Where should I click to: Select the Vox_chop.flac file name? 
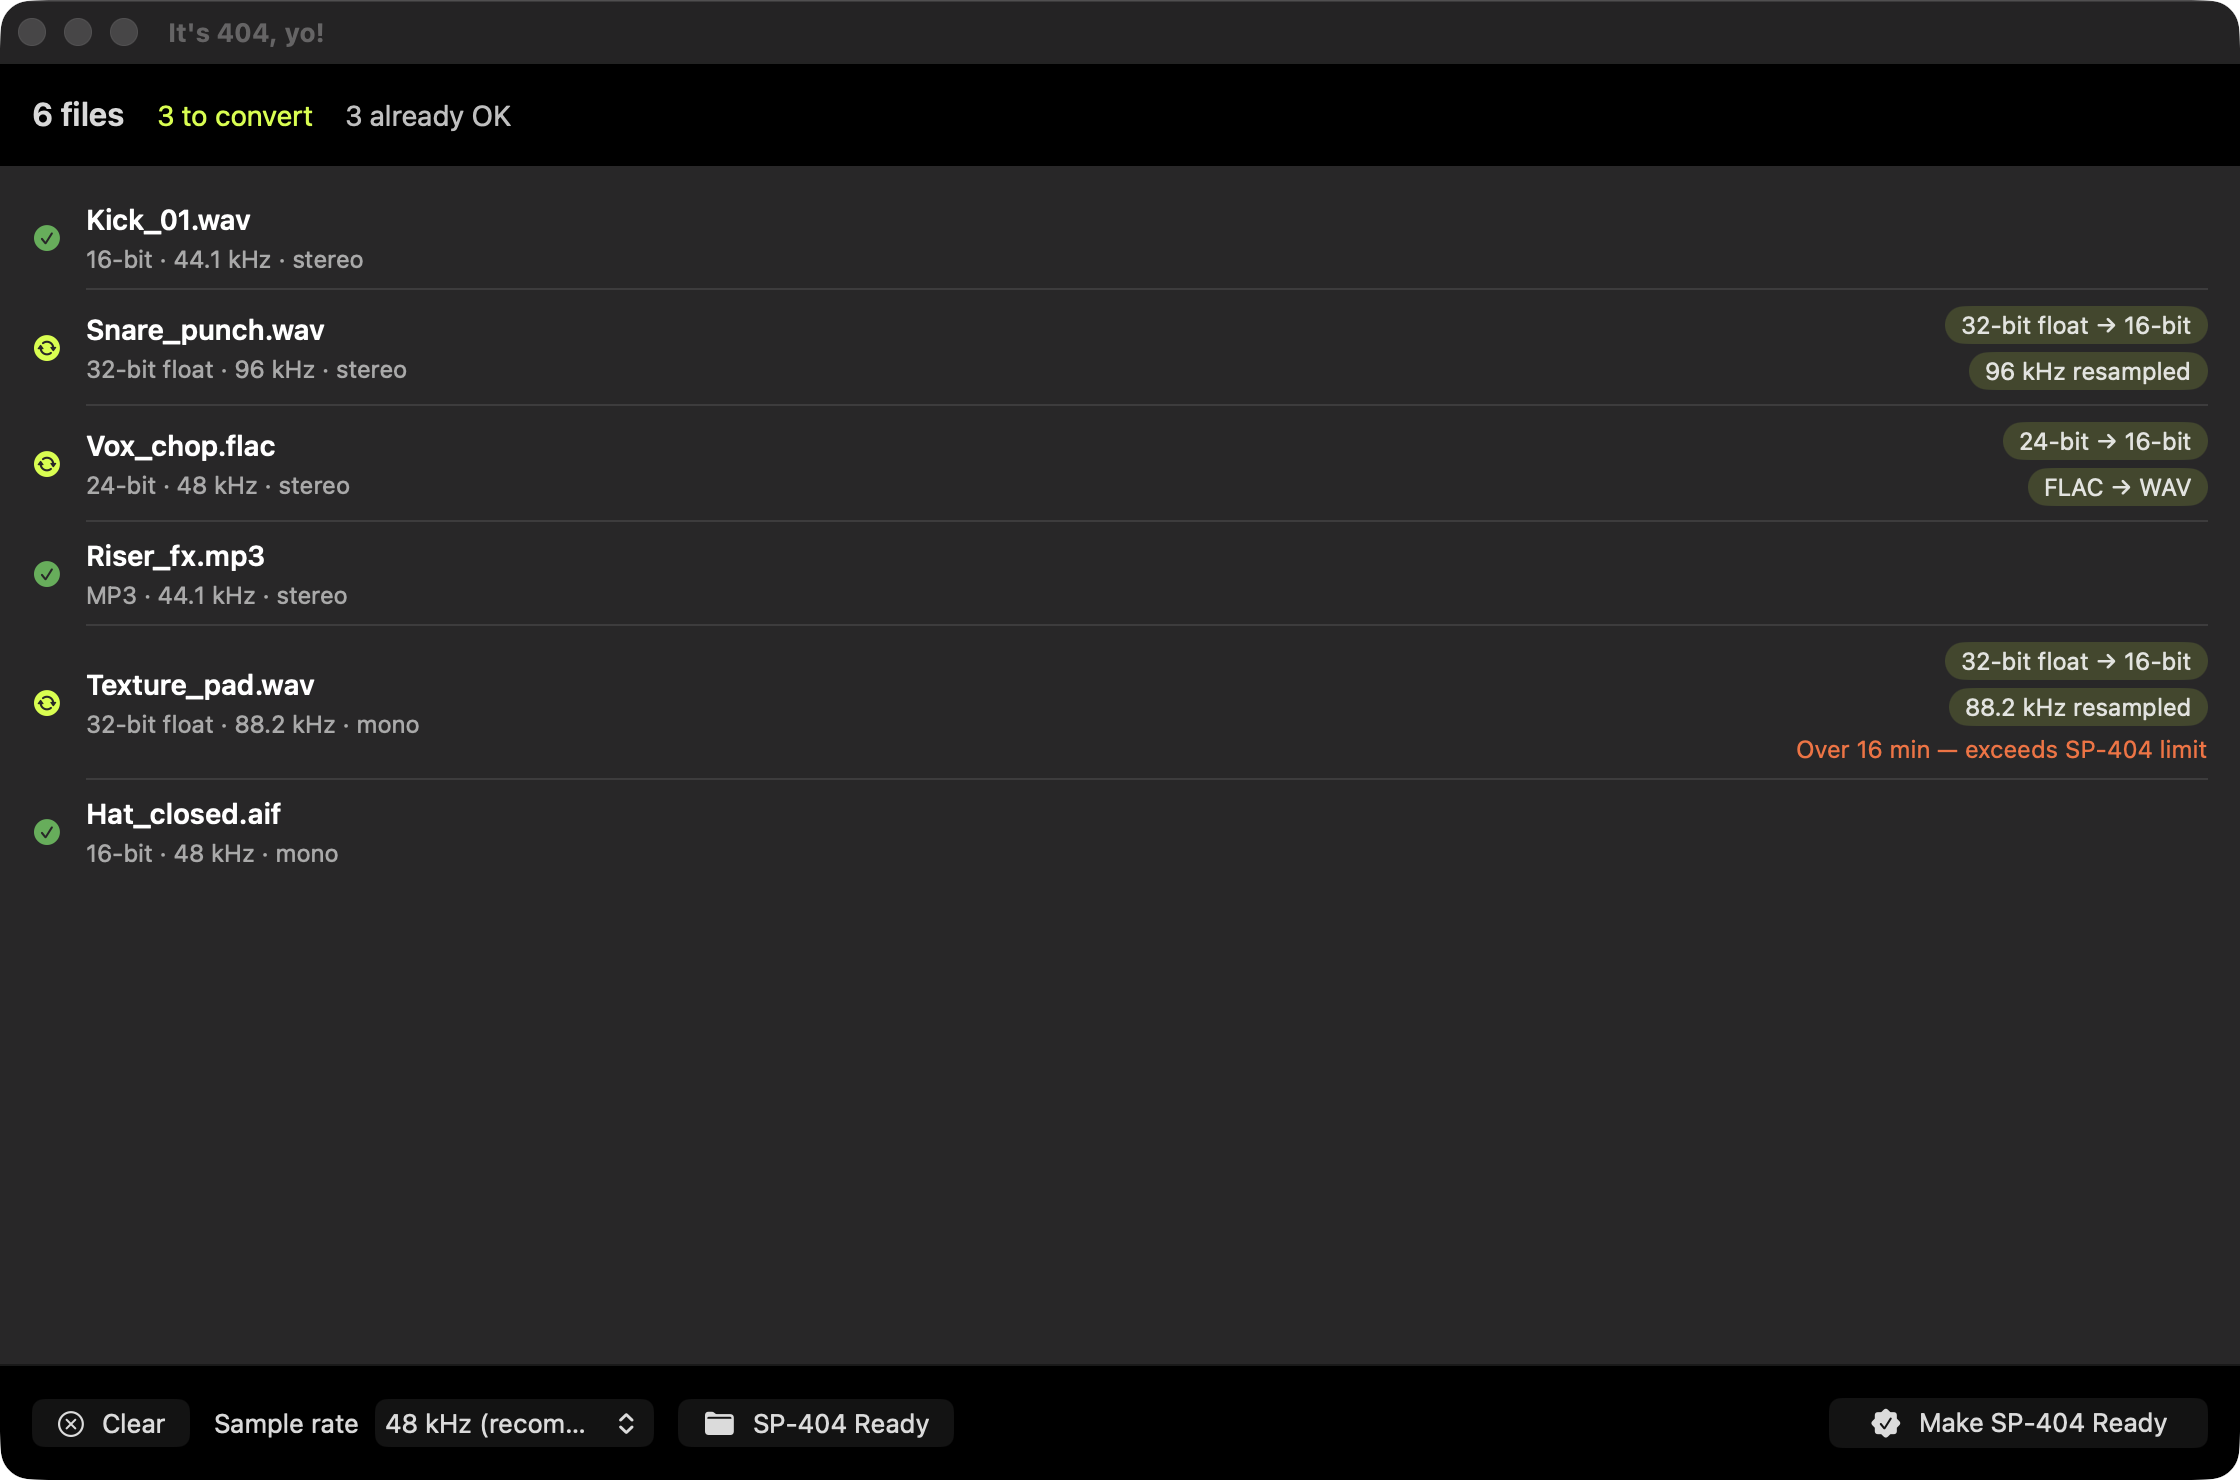click(180, 446)
